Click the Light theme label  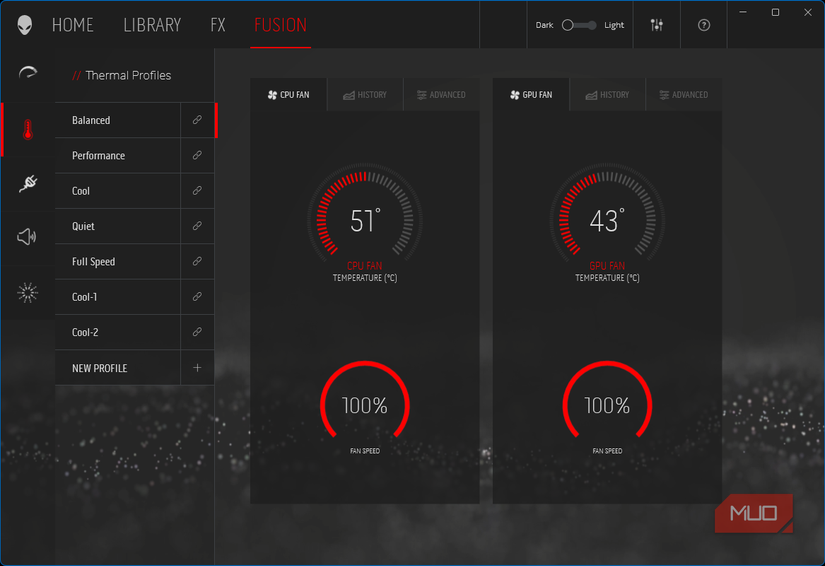(614, 25)
